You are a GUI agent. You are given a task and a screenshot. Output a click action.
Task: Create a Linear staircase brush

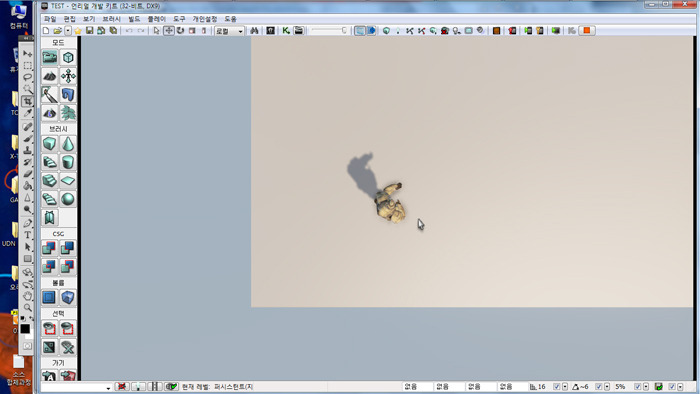[50, 180]
